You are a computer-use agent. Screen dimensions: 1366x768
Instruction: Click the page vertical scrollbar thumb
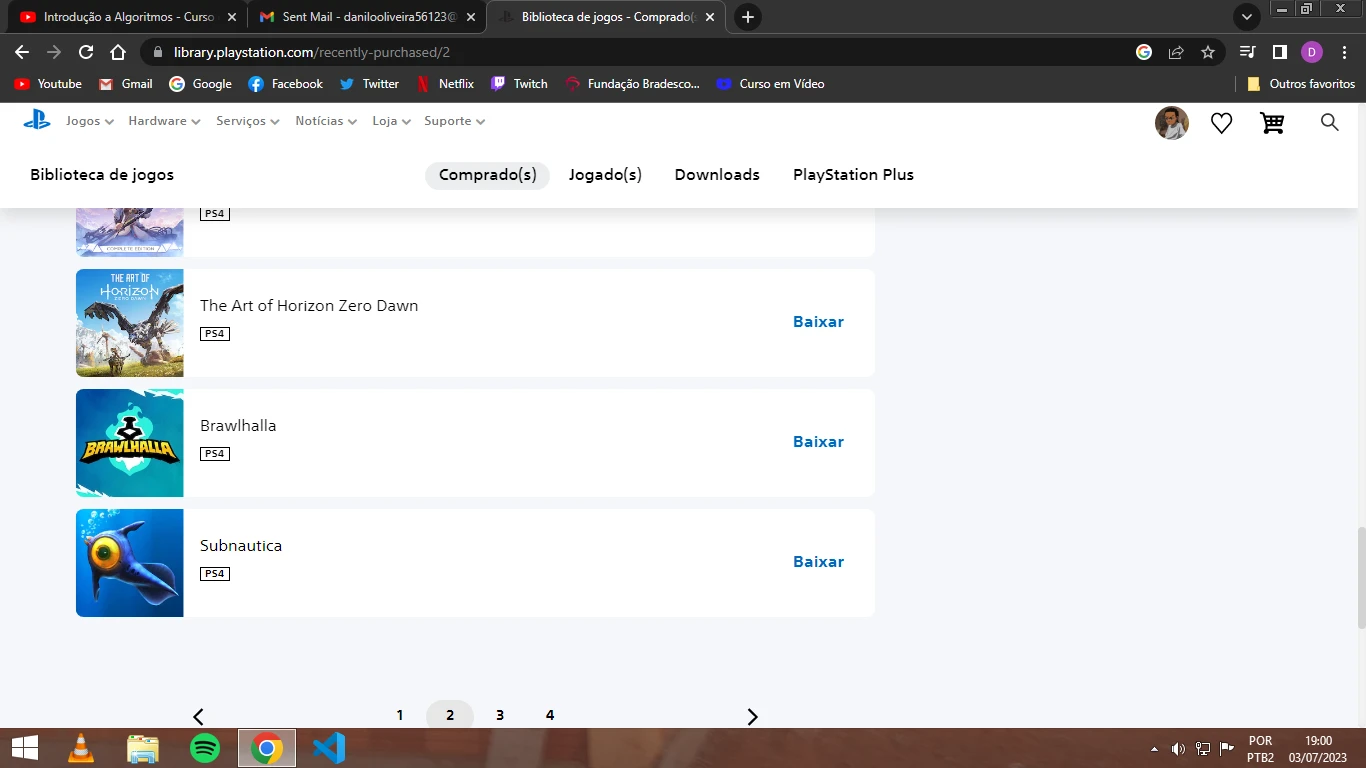(1361, 578)
